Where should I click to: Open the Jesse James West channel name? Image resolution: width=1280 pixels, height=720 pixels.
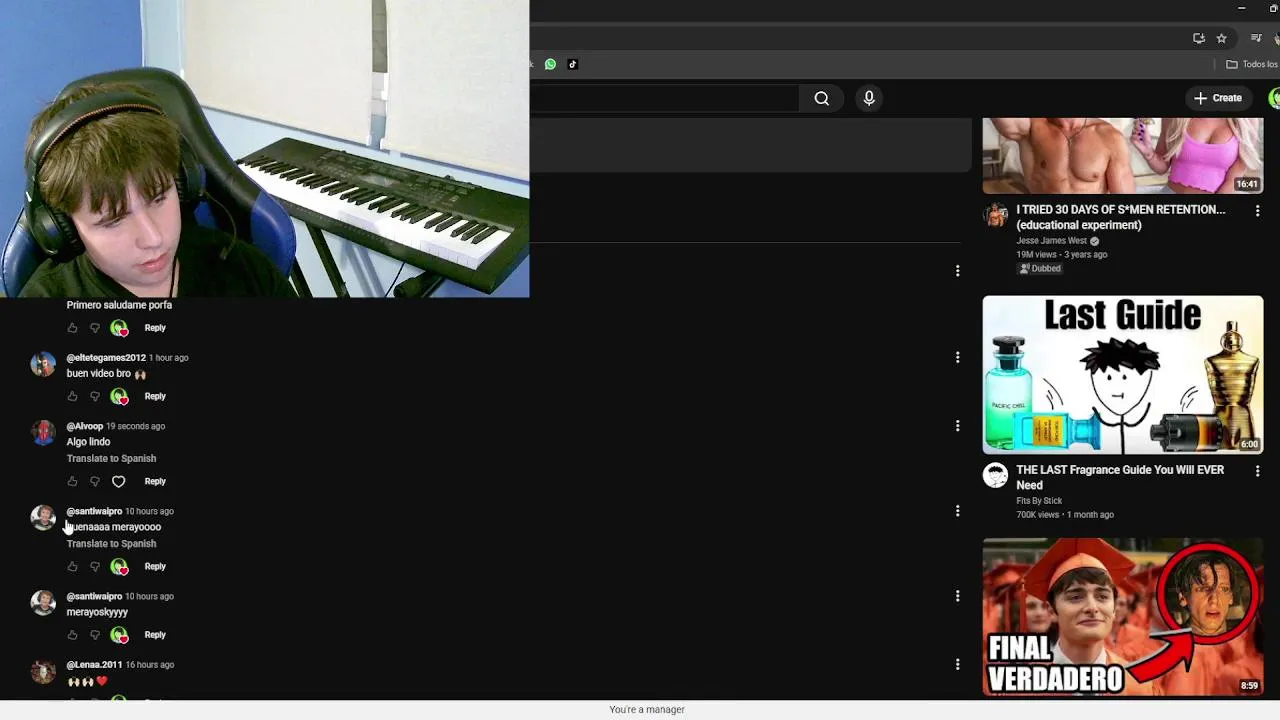[x=1051, y=241]
